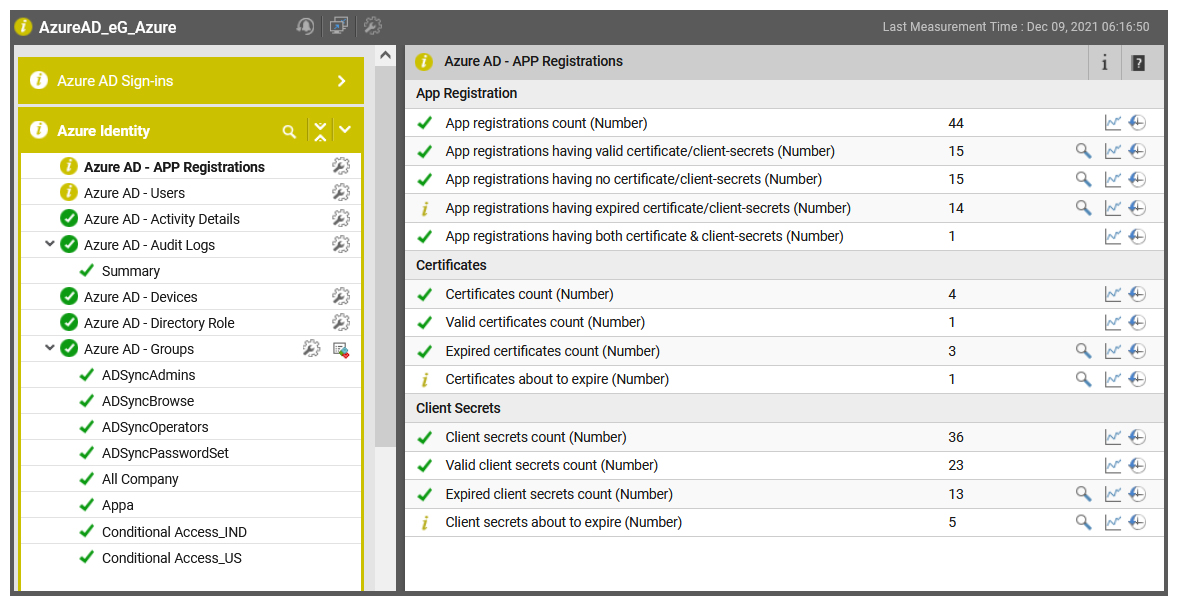The height and width of the screenshot is (606, 1178).
Task: Click value 36 for Client secrets count
Action: point(956,437)
